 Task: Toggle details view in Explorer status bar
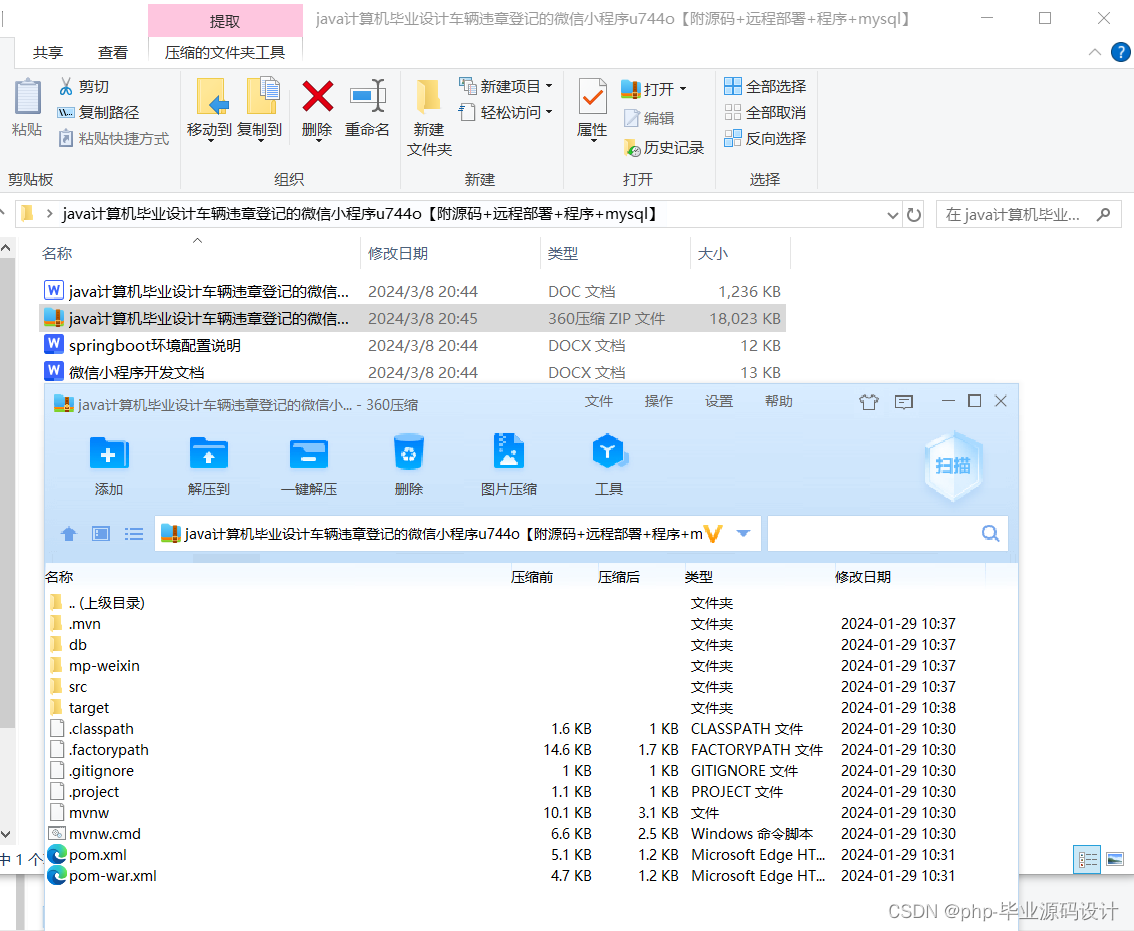point(1087,859)
